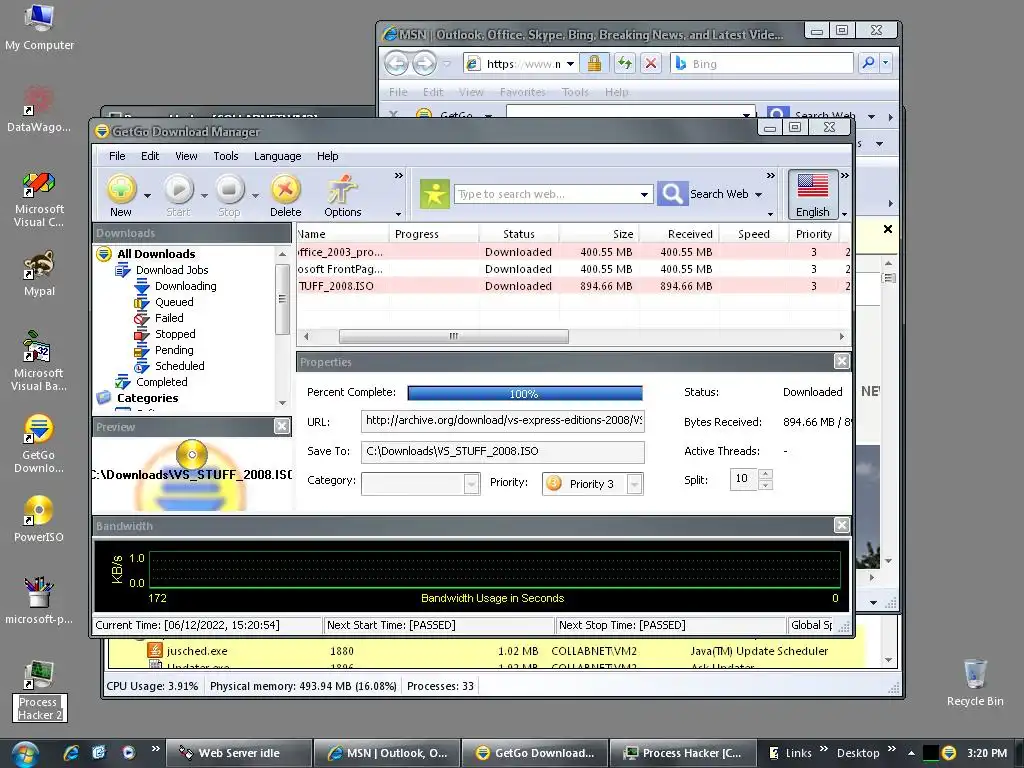Click the yellow-green star icon beside search box
Screen dimensions: 1024x768
434,194
